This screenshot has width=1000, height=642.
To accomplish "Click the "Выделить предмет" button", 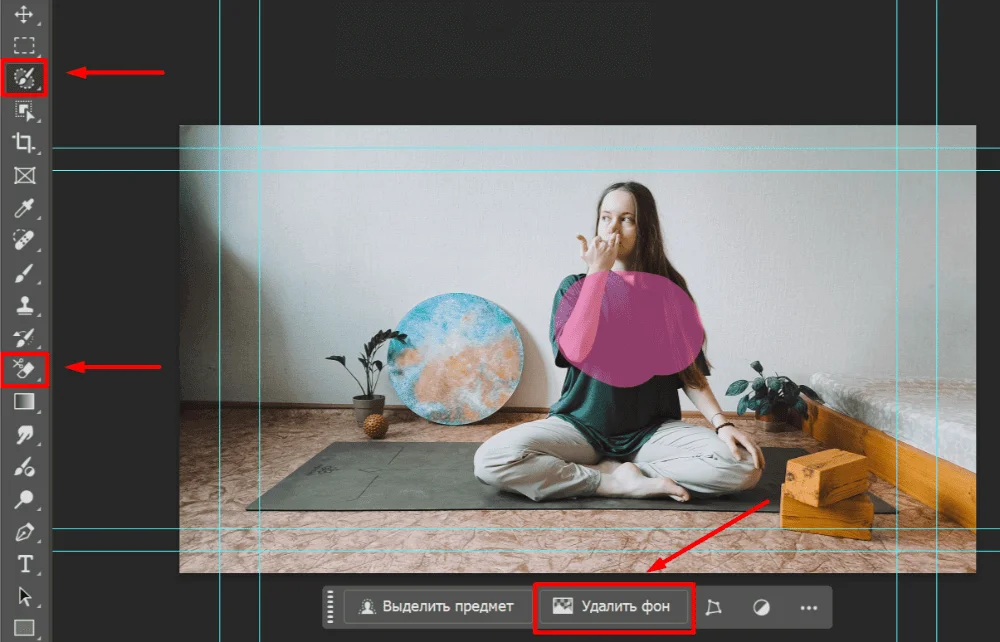I will tap(438, 606).
